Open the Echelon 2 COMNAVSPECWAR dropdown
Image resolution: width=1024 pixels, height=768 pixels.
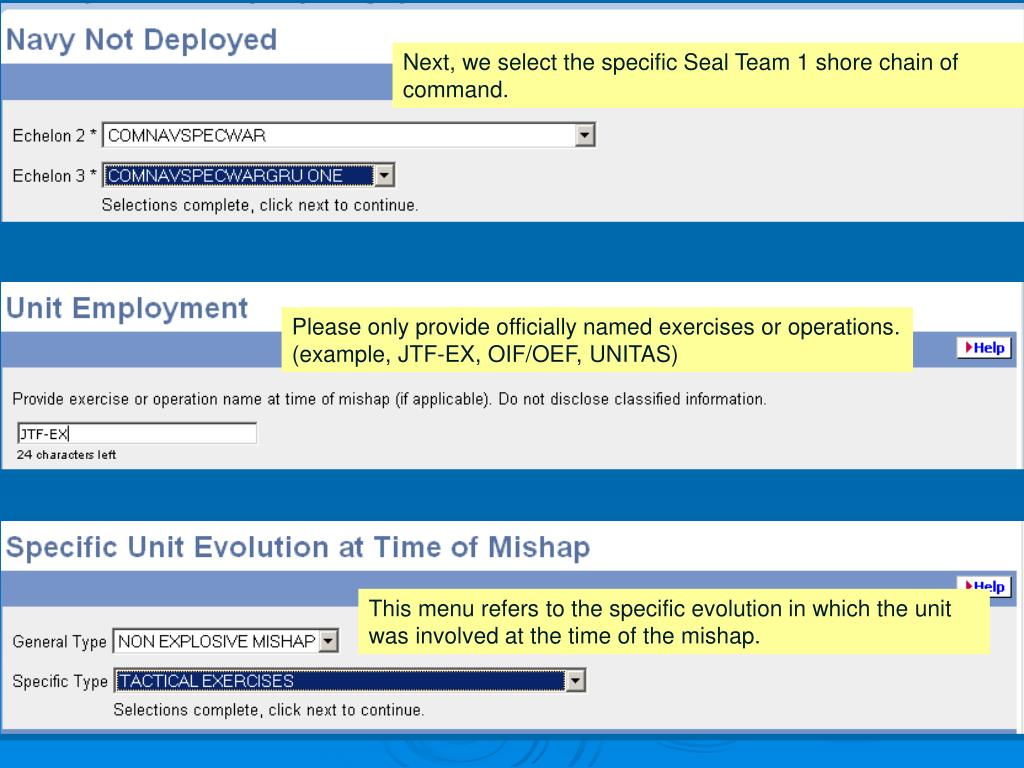[x=349, y=135]
